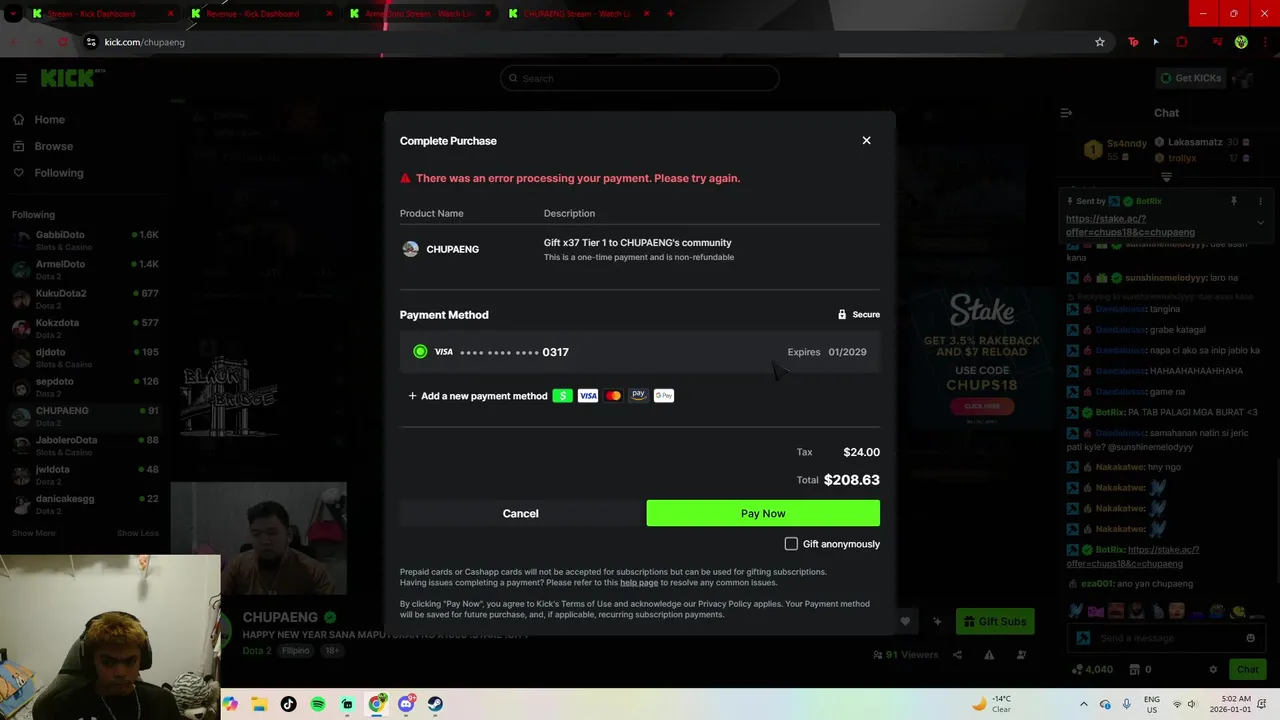
Task: Collapse the chat panel arrow icon
Action: pos(1066,113)
